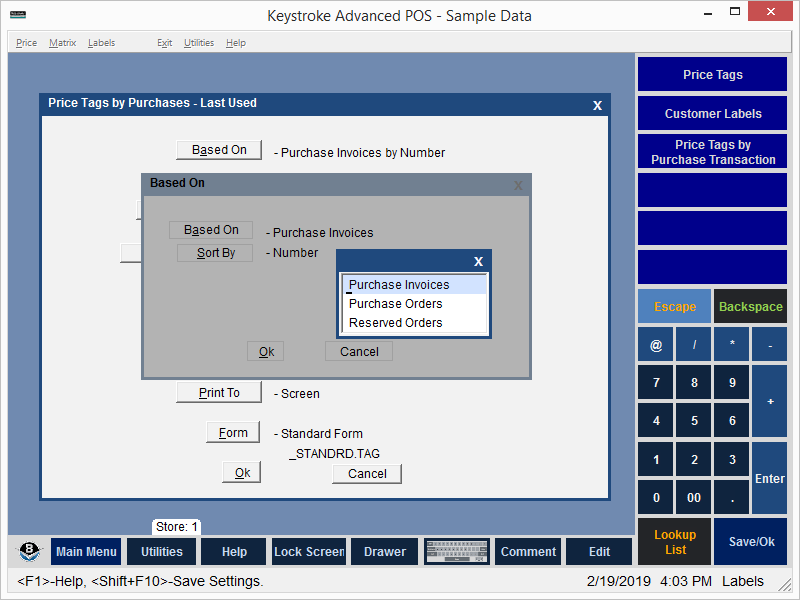
Task: Open the Price menu
Action: coord(27,43)
